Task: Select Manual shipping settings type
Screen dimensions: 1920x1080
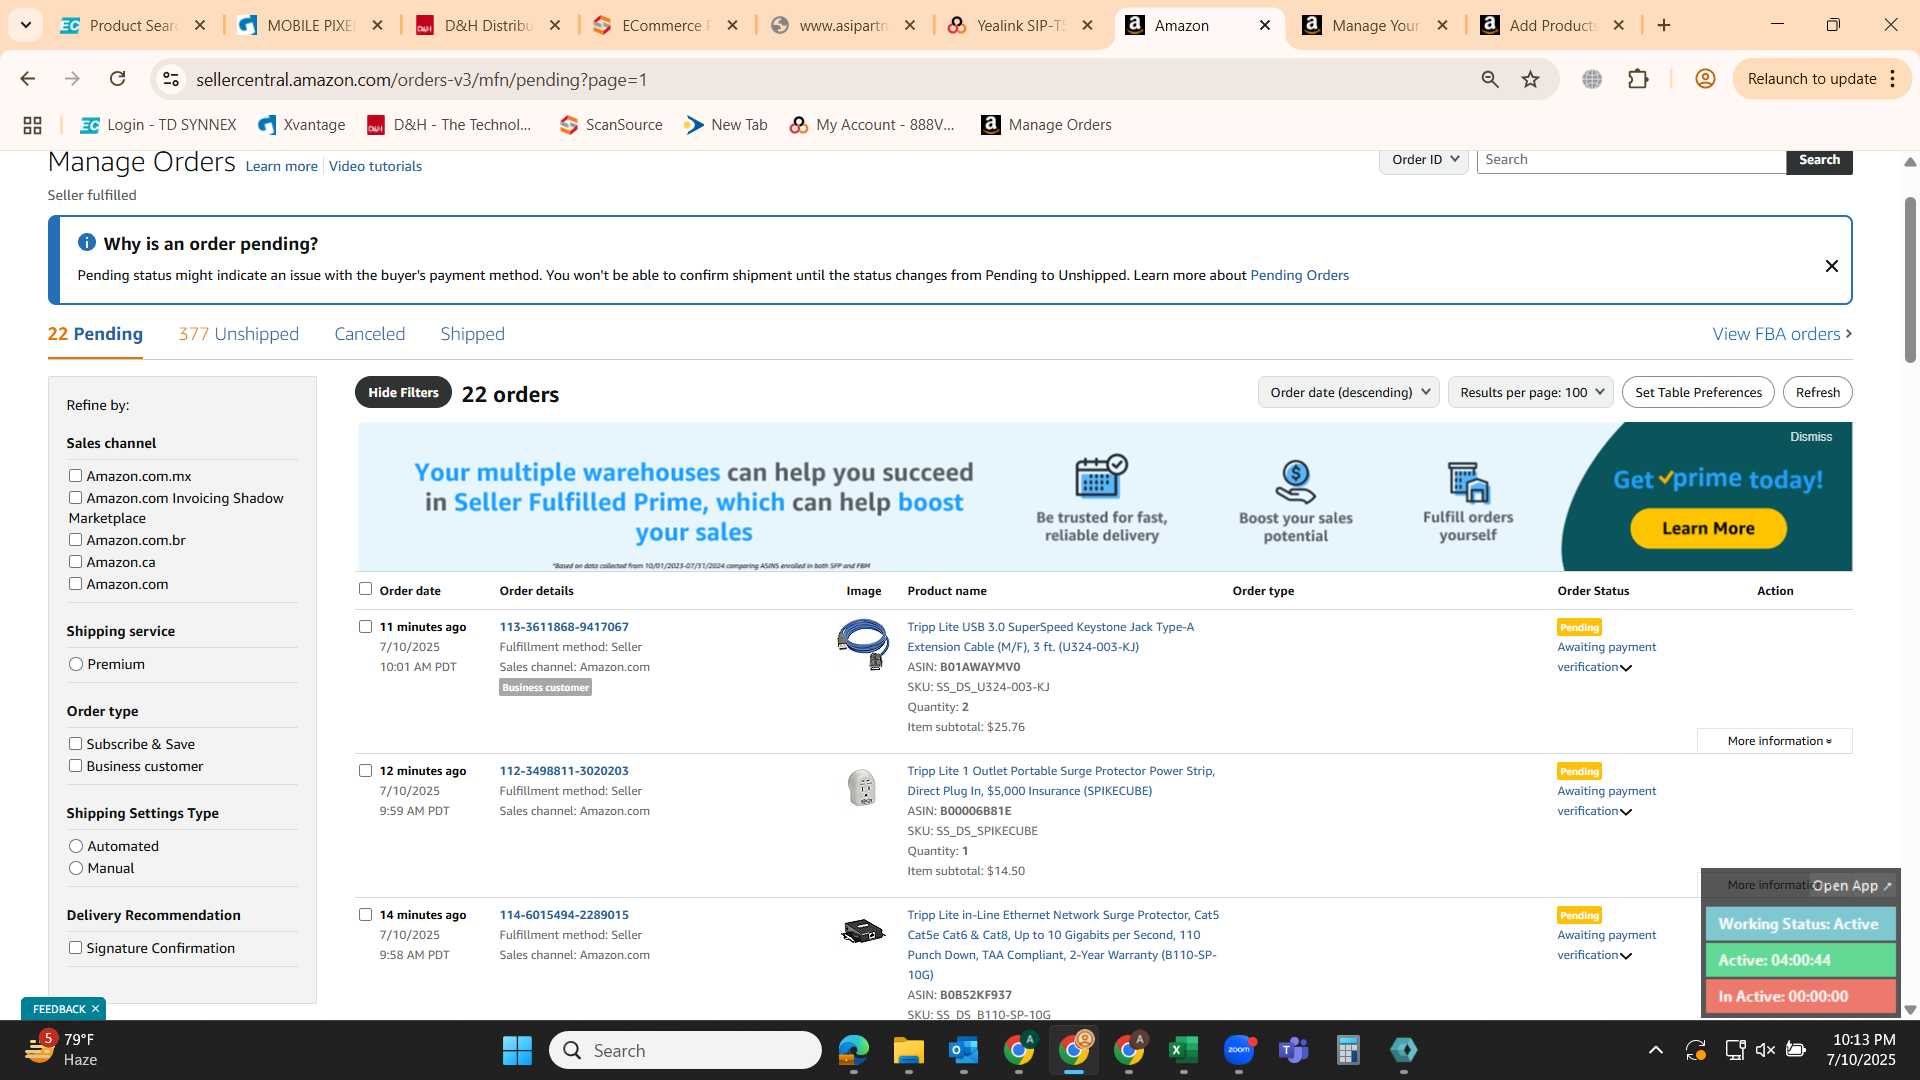Action: click(76, 868)
